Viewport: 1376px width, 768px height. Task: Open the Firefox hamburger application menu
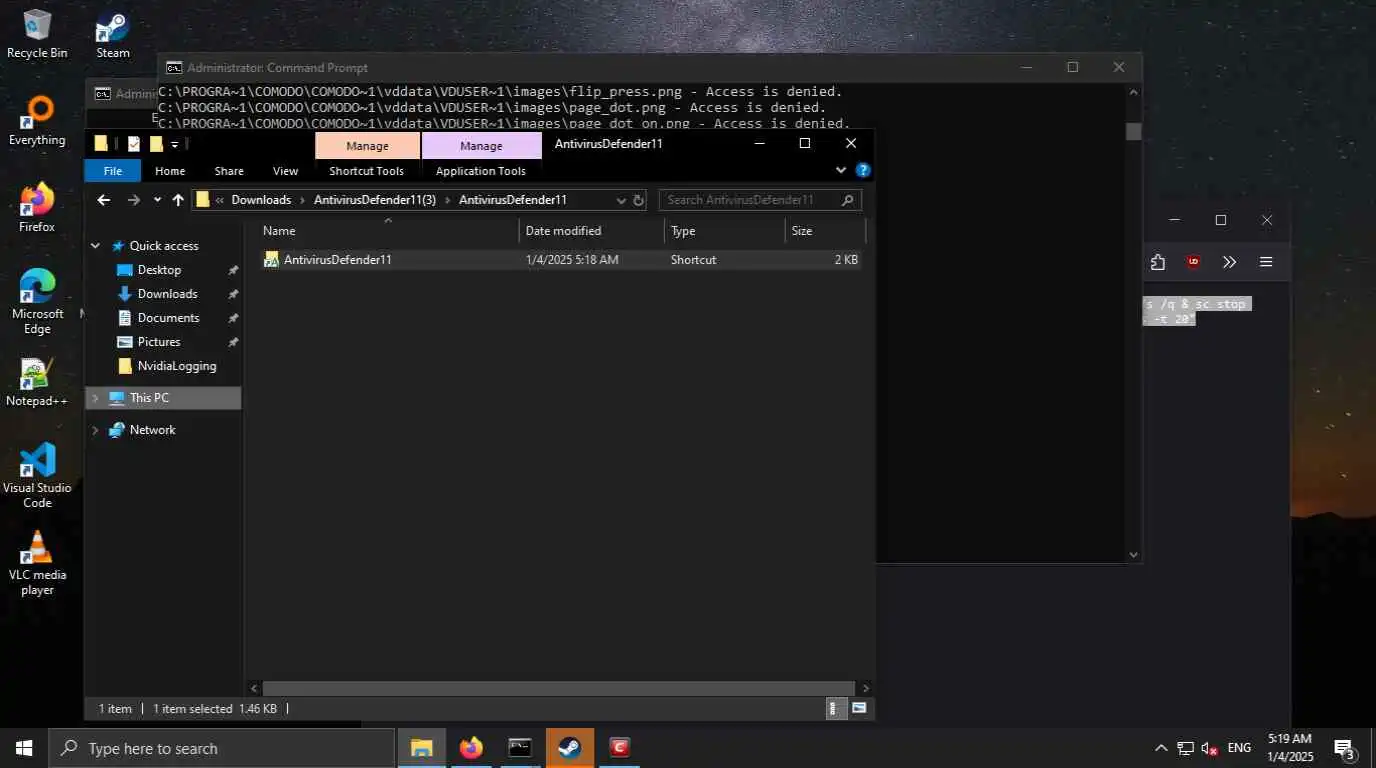click(1266, 262)
